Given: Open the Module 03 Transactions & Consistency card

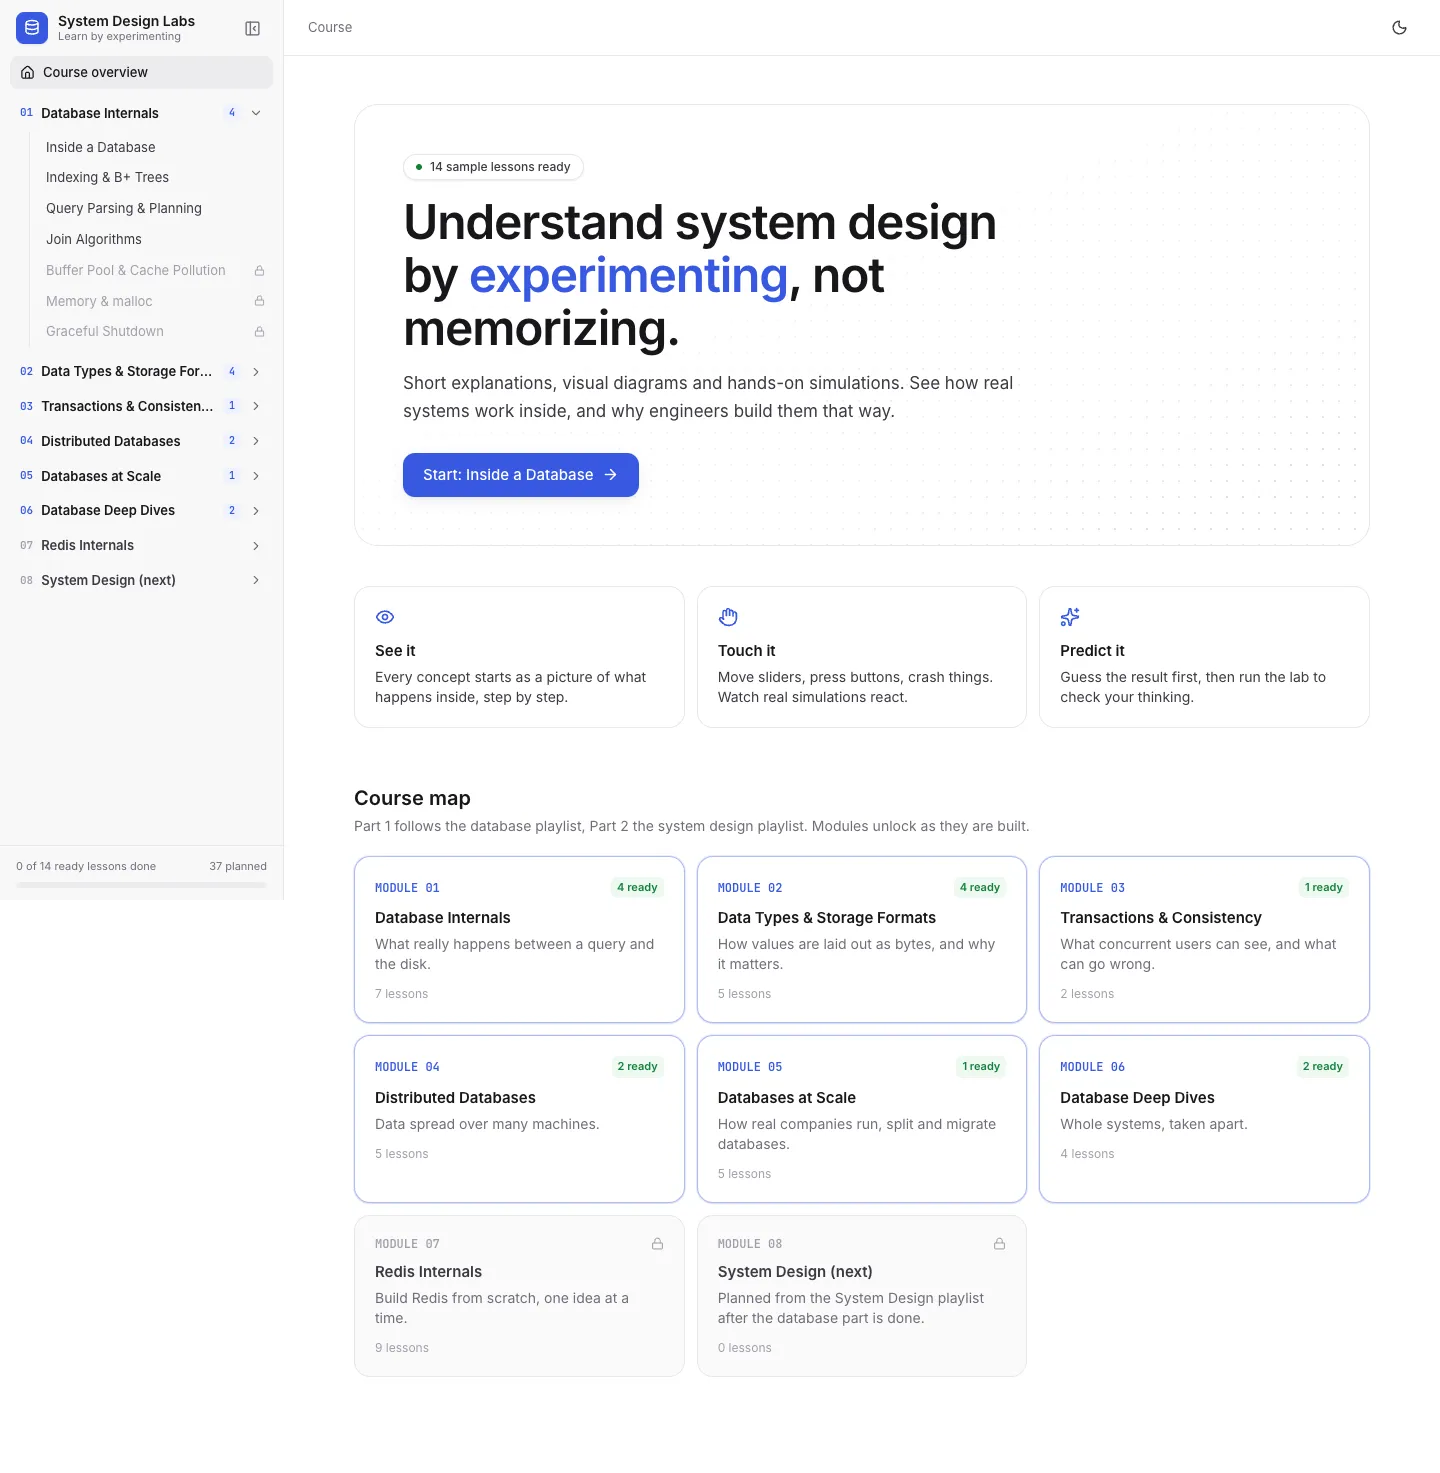Looking at the screenshot, I should (1204, 940).
